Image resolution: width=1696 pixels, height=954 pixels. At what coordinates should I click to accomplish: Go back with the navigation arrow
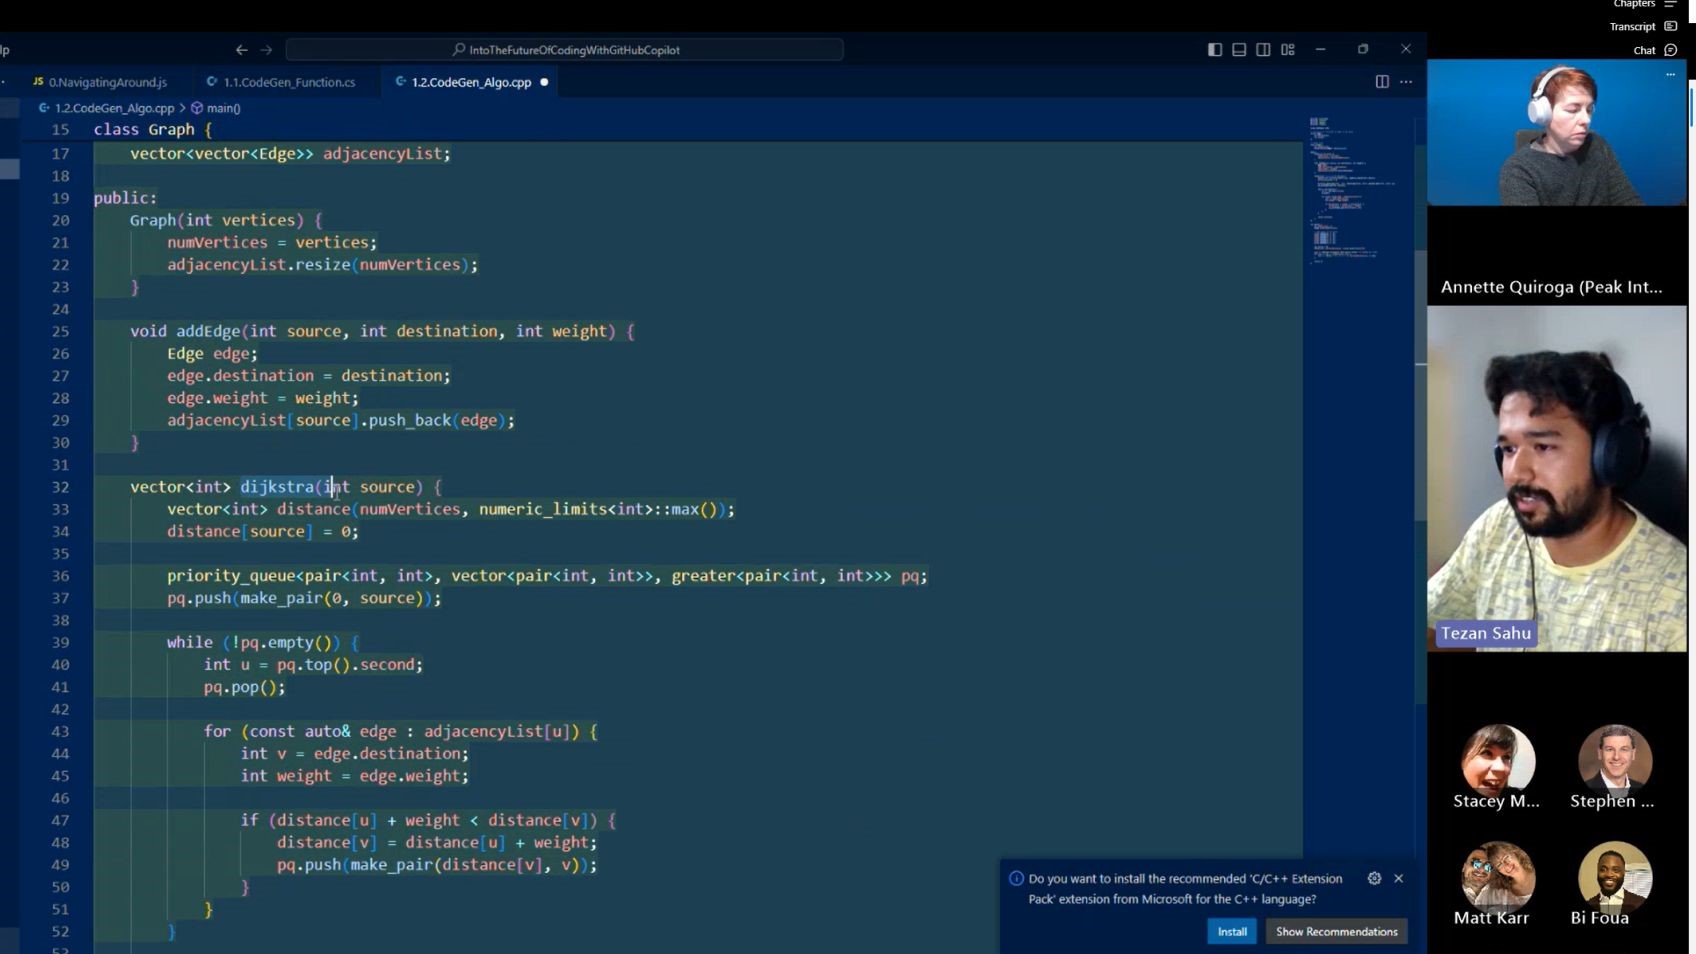click(x=241, y=49)
